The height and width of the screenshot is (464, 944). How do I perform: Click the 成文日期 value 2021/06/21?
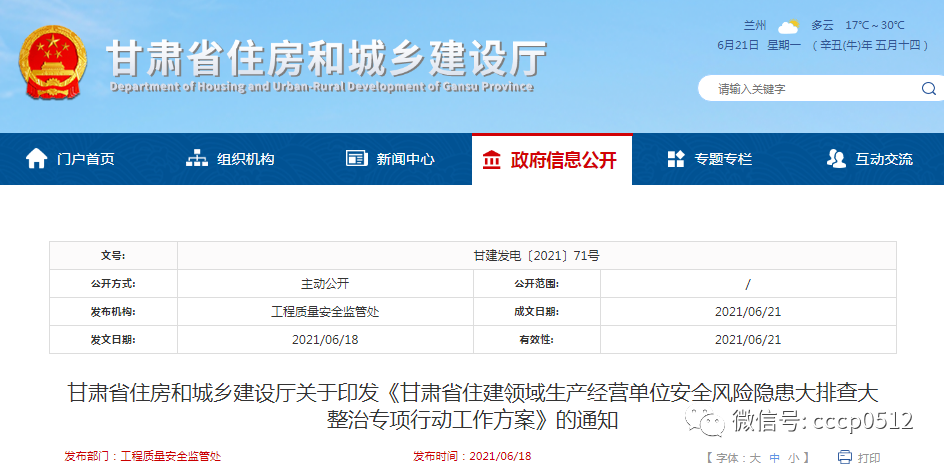coord(748,312)
